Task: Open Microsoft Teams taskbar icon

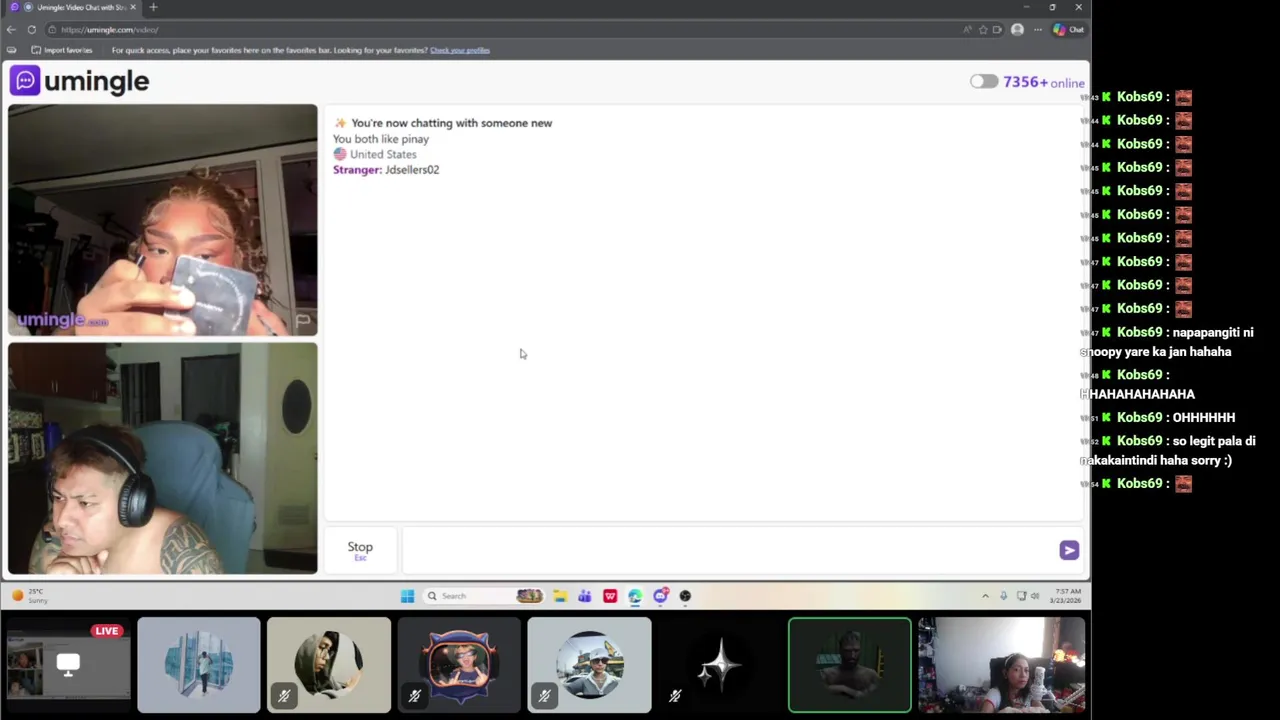Action: click(585, 596)
